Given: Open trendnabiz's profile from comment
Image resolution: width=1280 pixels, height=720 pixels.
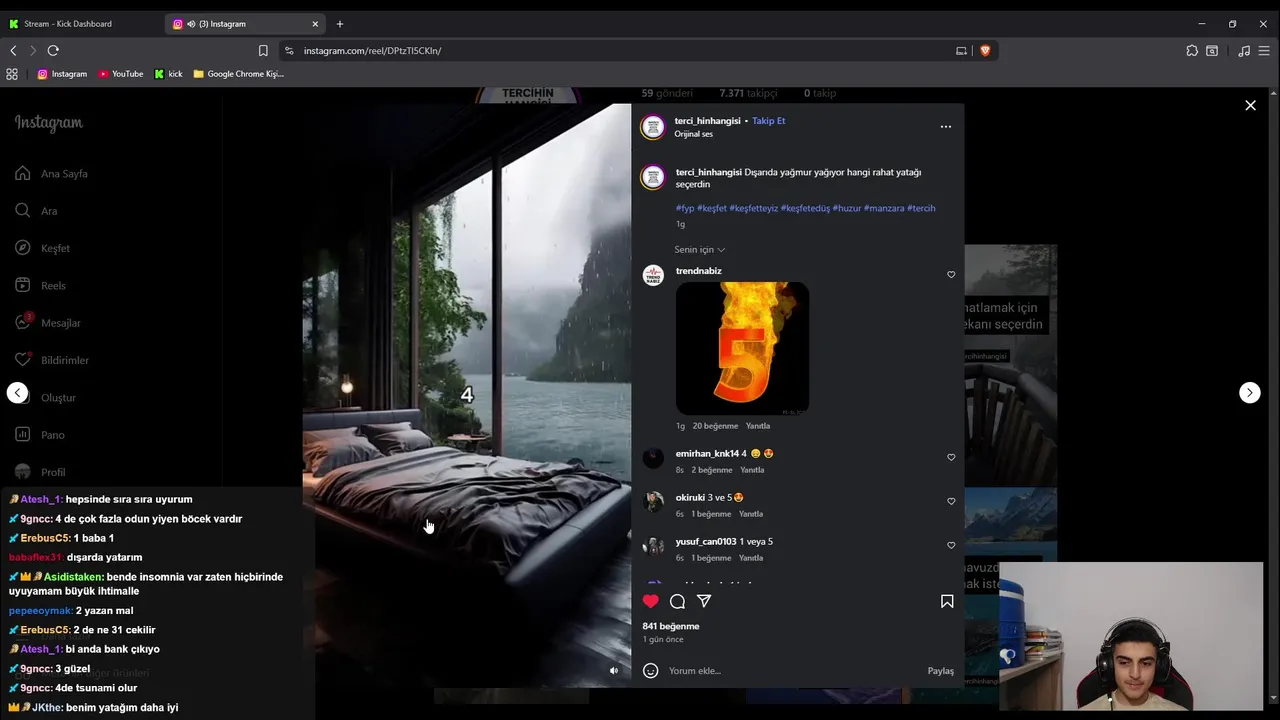Looking at the screenshot, I should [x=698, y=271].
